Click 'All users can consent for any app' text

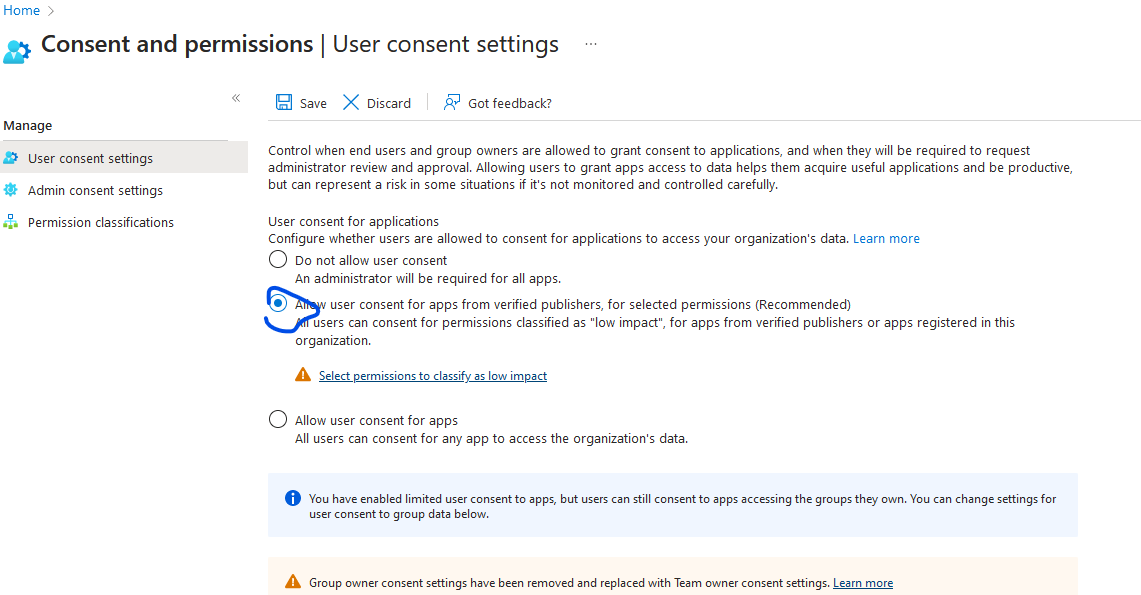pos(491,439)
